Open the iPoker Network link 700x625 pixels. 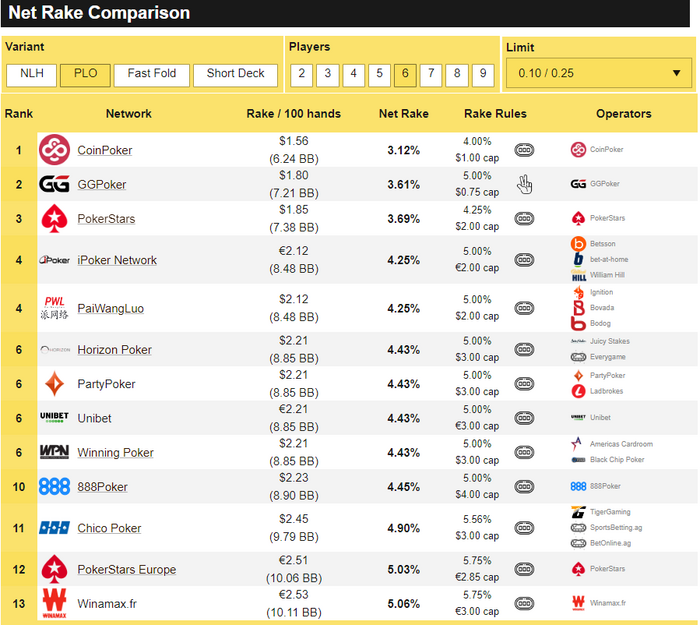pos(117,260)
